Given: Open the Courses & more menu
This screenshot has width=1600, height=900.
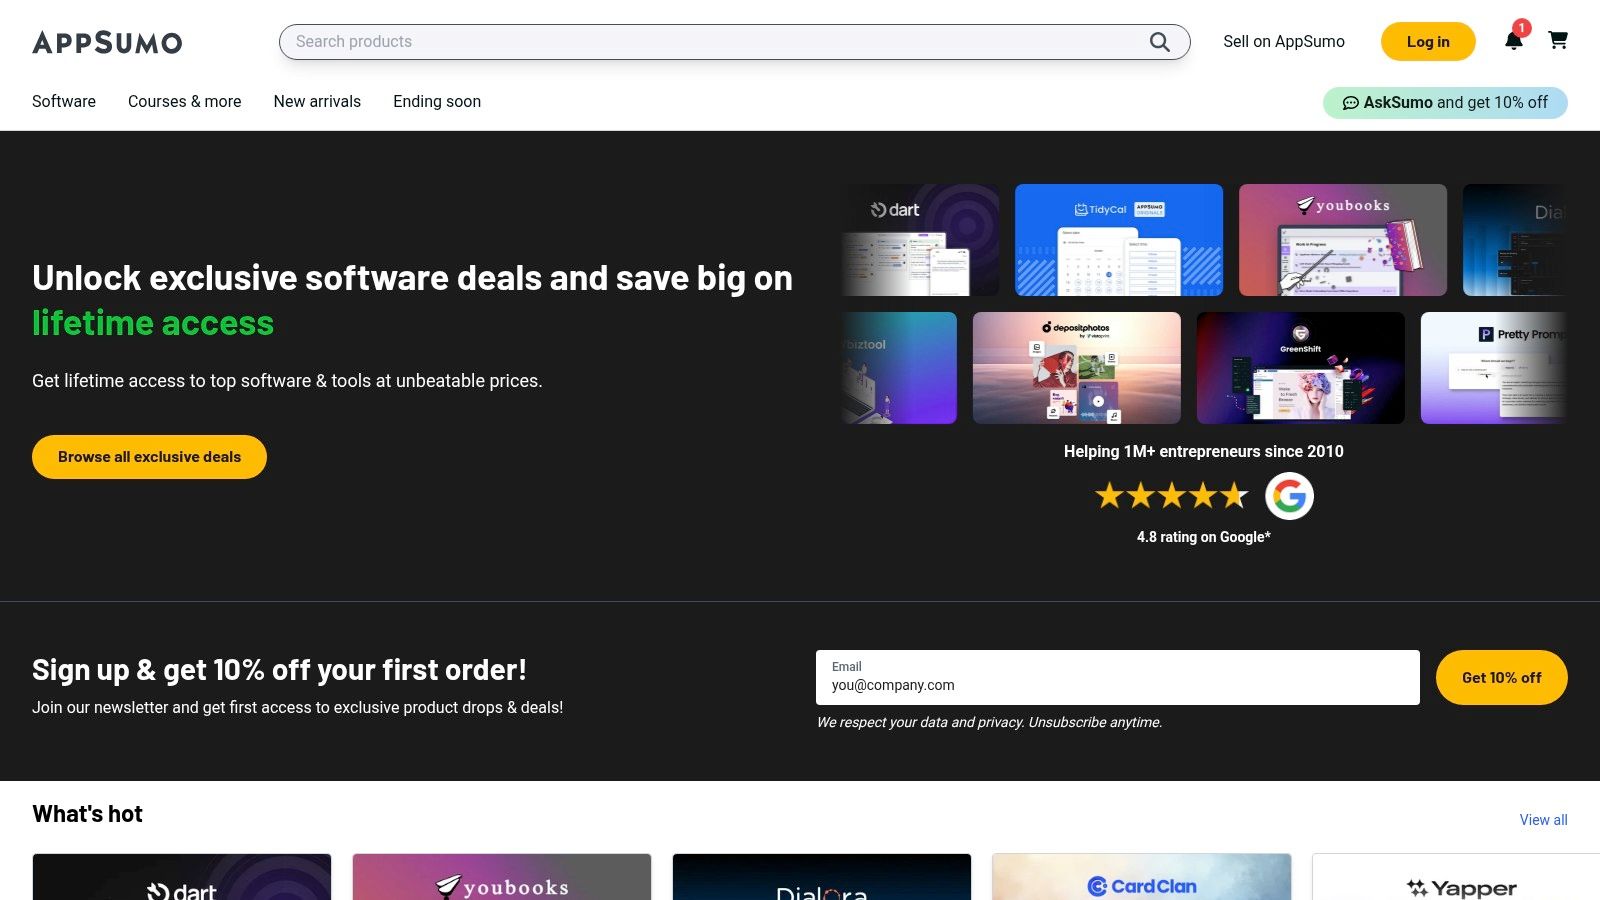Looking at the screenshot, I should click(x=184, y=101).
